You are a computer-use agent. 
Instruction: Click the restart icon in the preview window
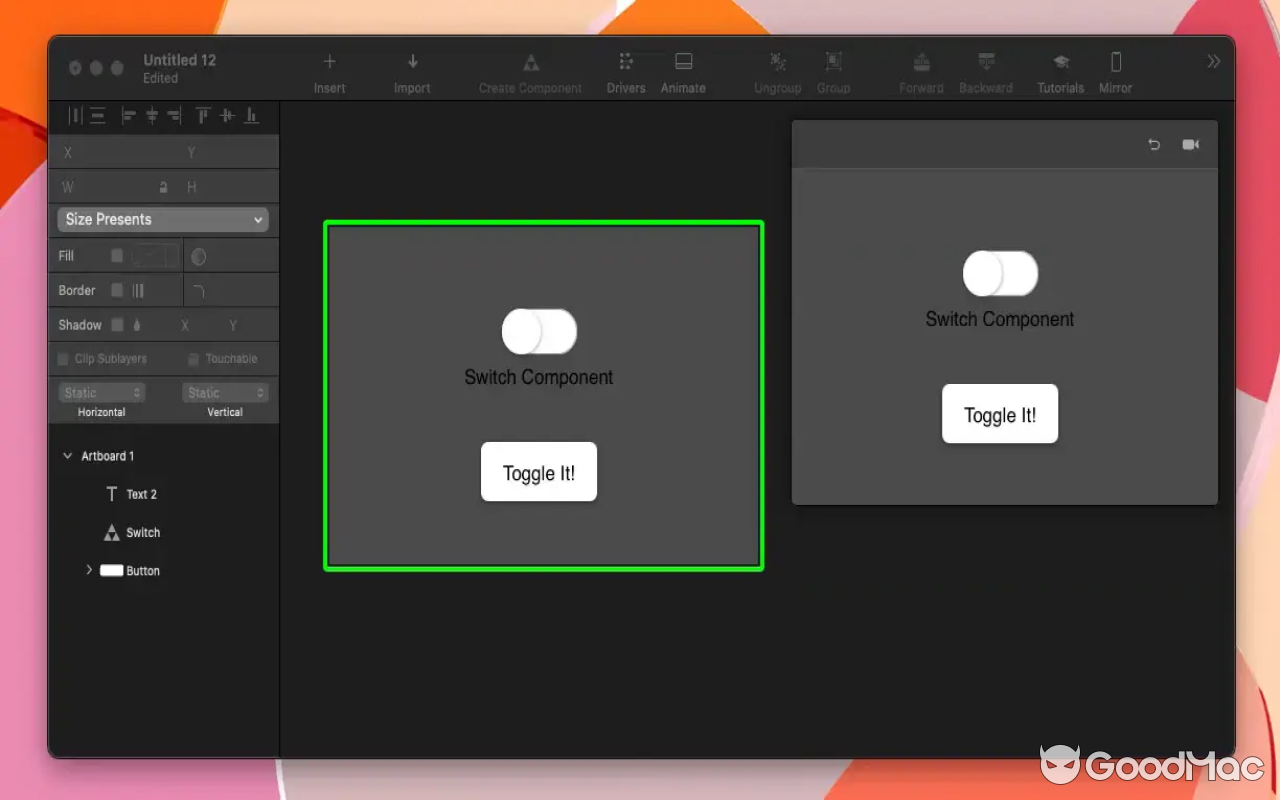click(1154, 144)
